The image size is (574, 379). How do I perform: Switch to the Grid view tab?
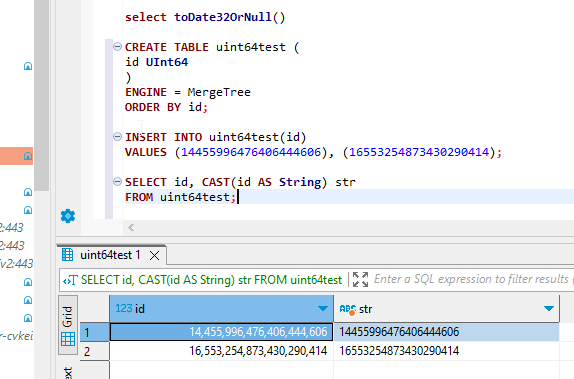[68, 325]
